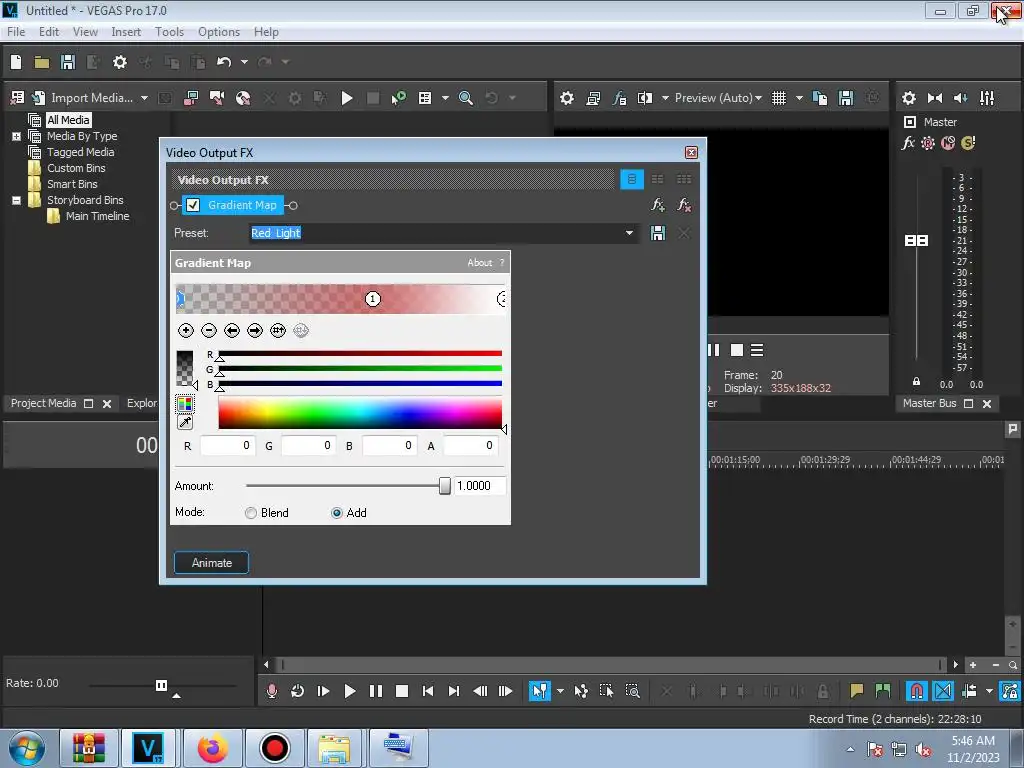The height and width of the screenshot is (768, 1024).
Task: Start preview of selected media
Action: click(x=347, y=98)
